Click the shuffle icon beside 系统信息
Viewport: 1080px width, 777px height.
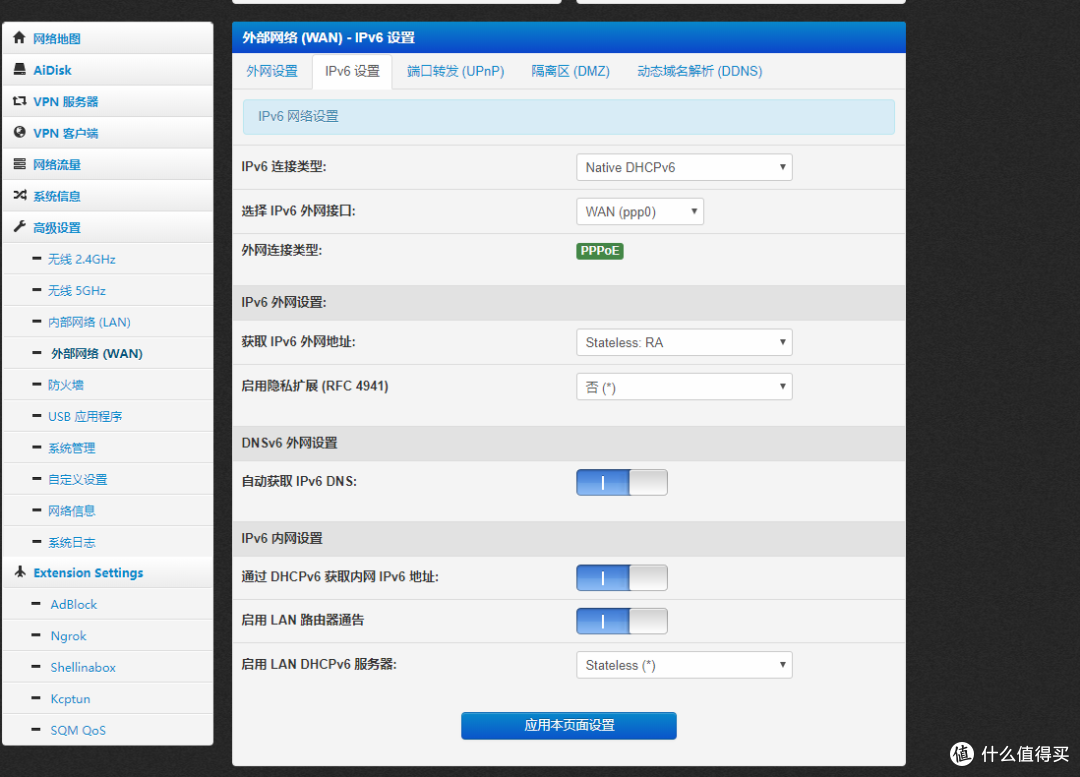coord(19,196)
